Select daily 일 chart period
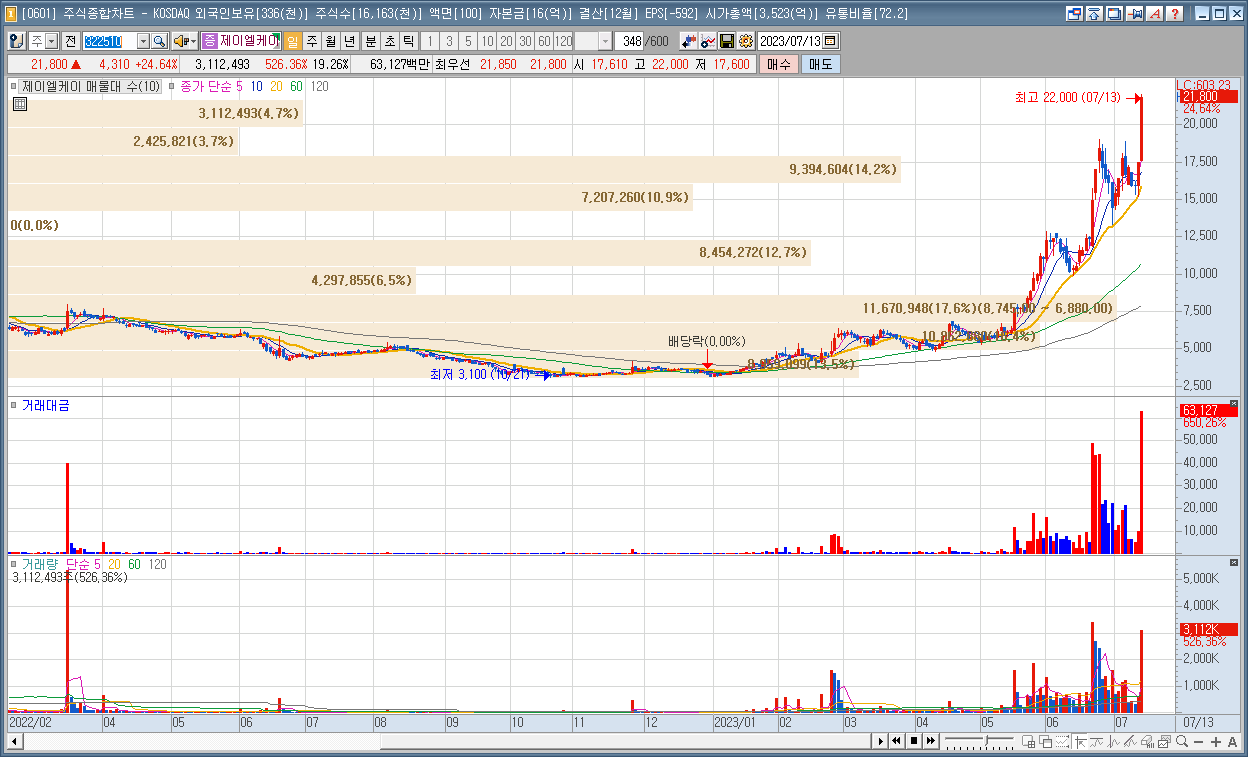This screenshot has width=1248, height=757. click(x=292, y=41)
